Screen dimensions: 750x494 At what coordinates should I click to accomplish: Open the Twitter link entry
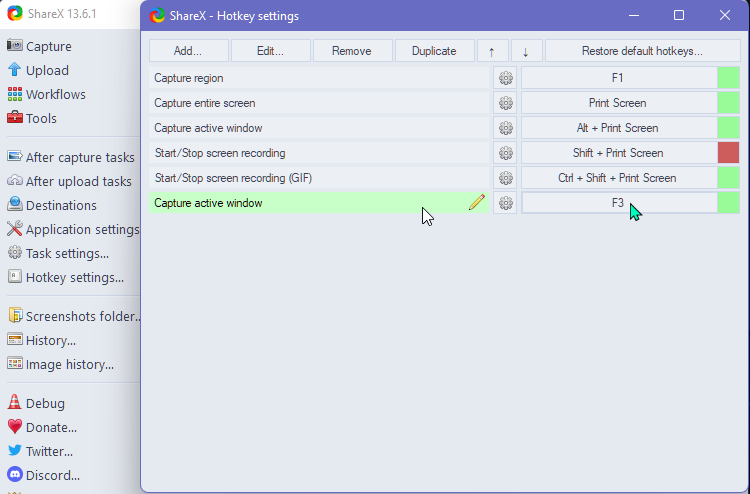40,451
